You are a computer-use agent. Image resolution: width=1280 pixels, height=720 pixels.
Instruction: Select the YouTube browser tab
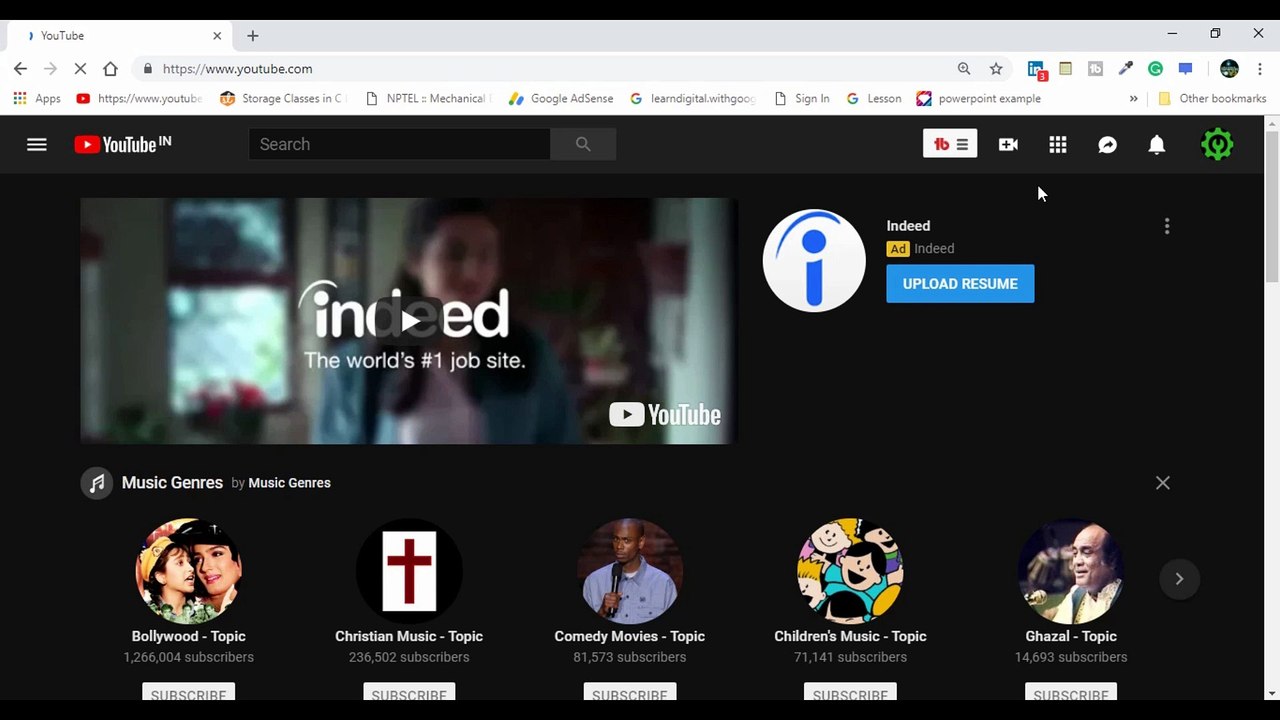point(121,36)
